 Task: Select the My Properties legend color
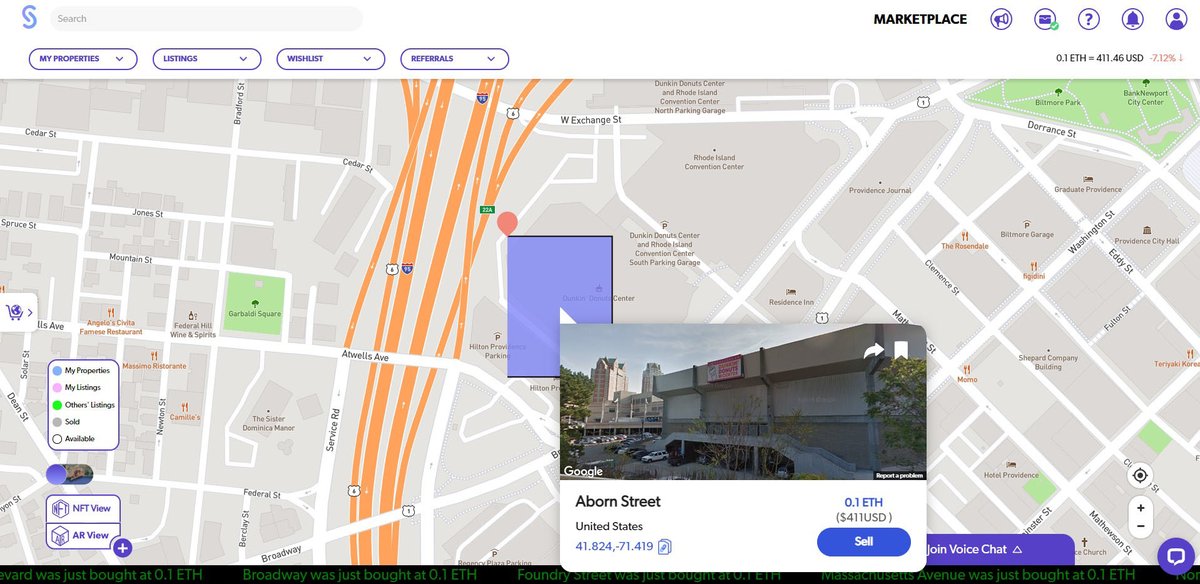(57, 371)
